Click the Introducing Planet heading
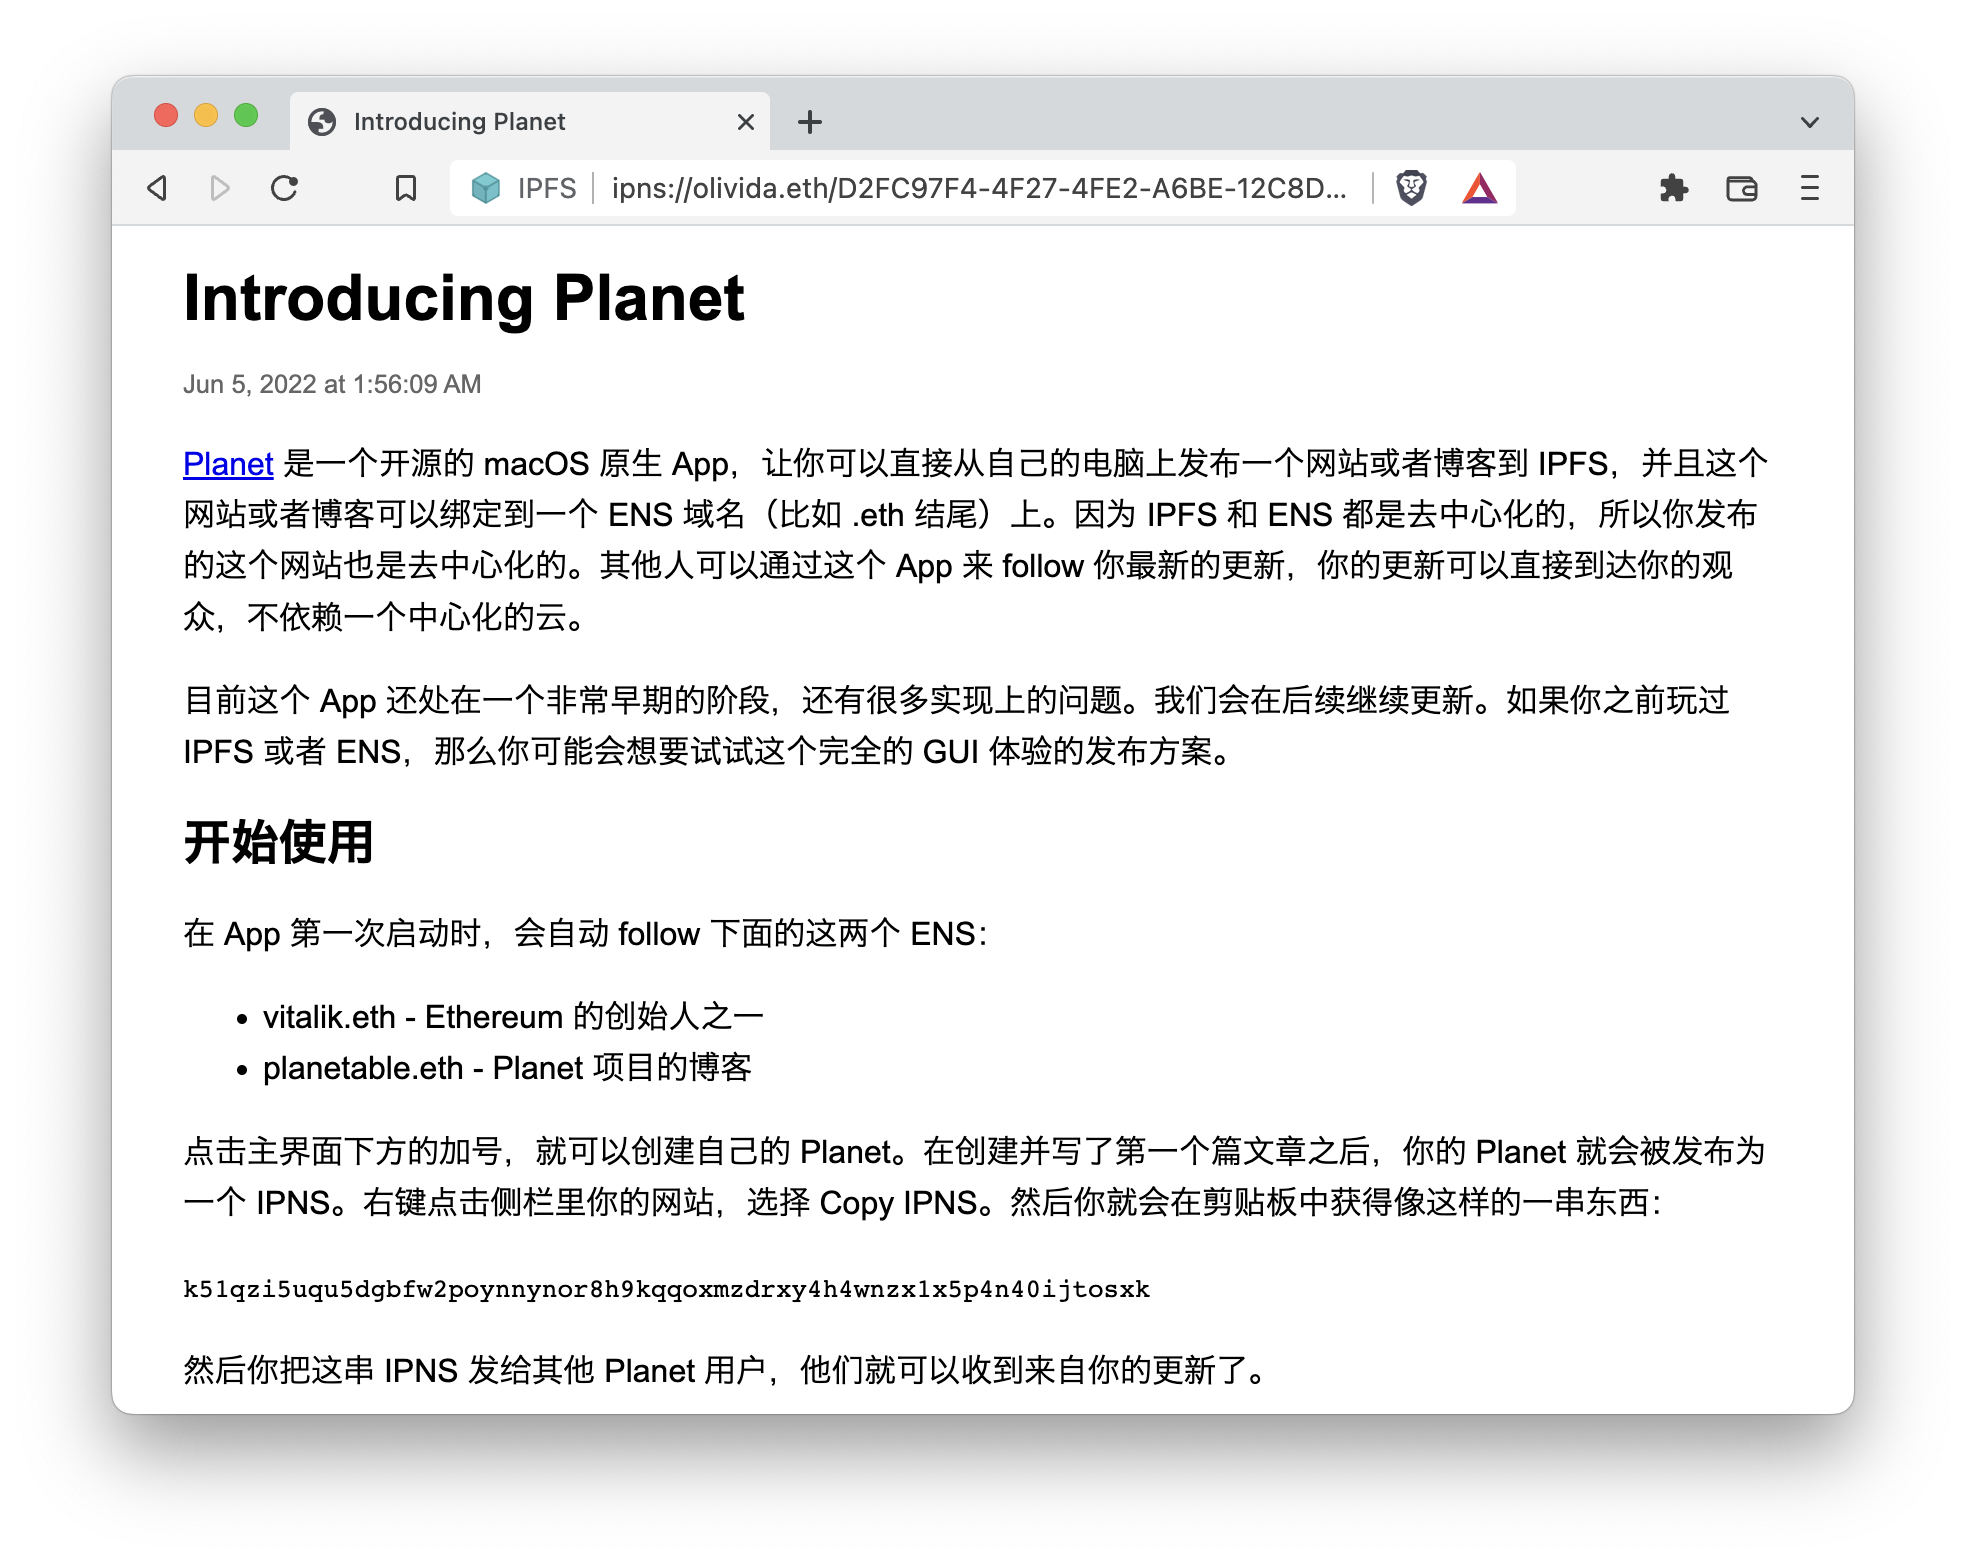1966x1562 pixels. point(464,298)
